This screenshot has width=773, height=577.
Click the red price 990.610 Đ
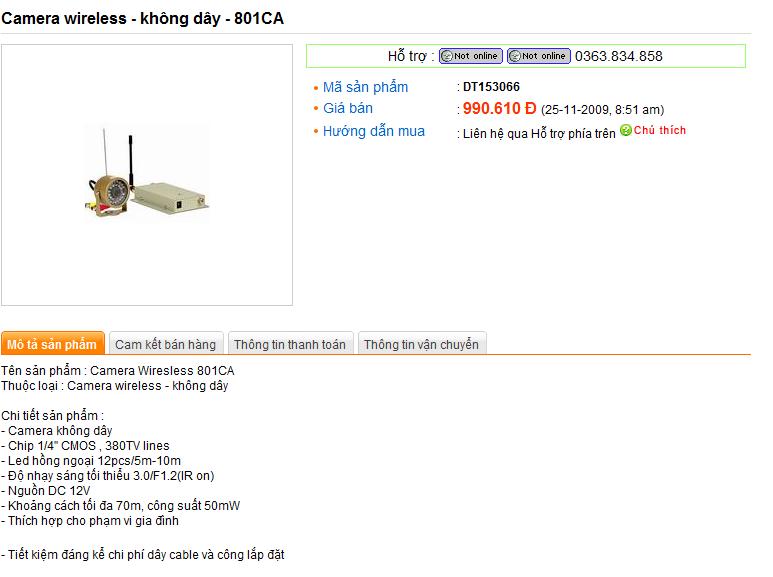499,109
